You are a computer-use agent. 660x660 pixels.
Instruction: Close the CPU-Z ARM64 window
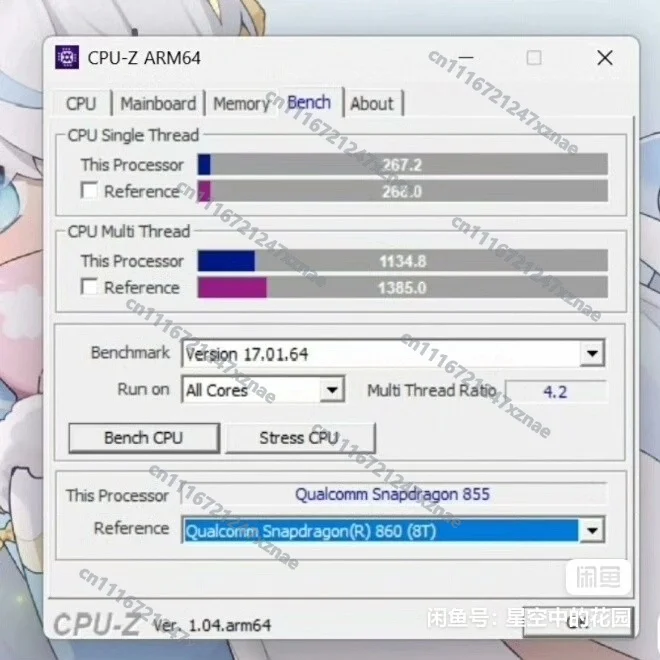pyautogui.click(x=605, y=58)
